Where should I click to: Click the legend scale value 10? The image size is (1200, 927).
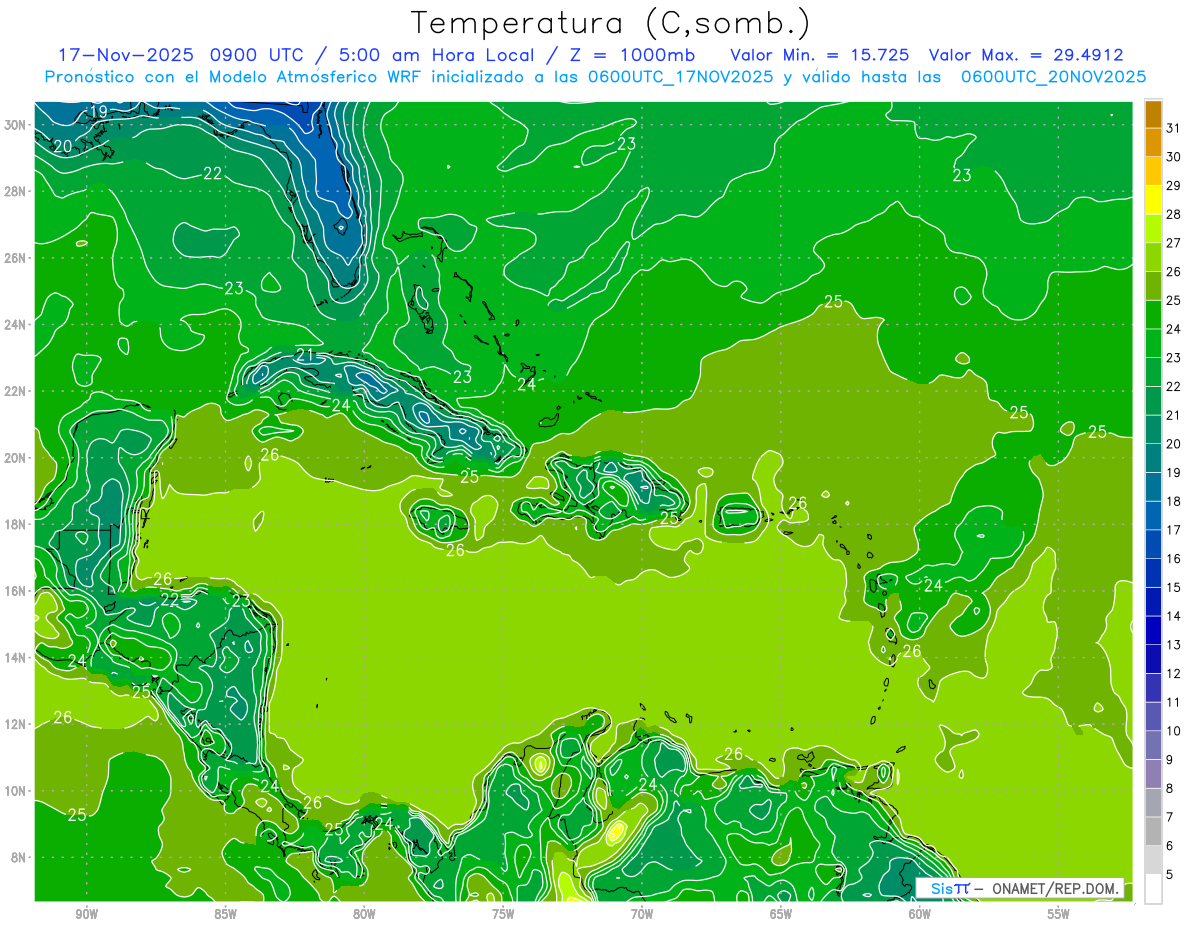pos(1174,731)
